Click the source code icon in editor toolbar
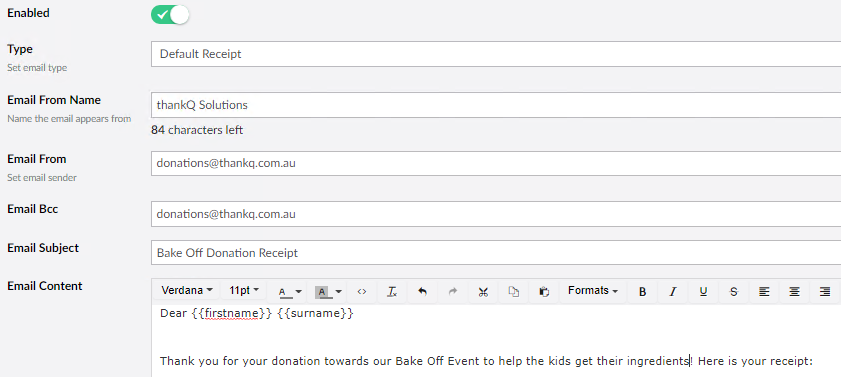Screen dimensions: 841x377 (x=362, y=292)
